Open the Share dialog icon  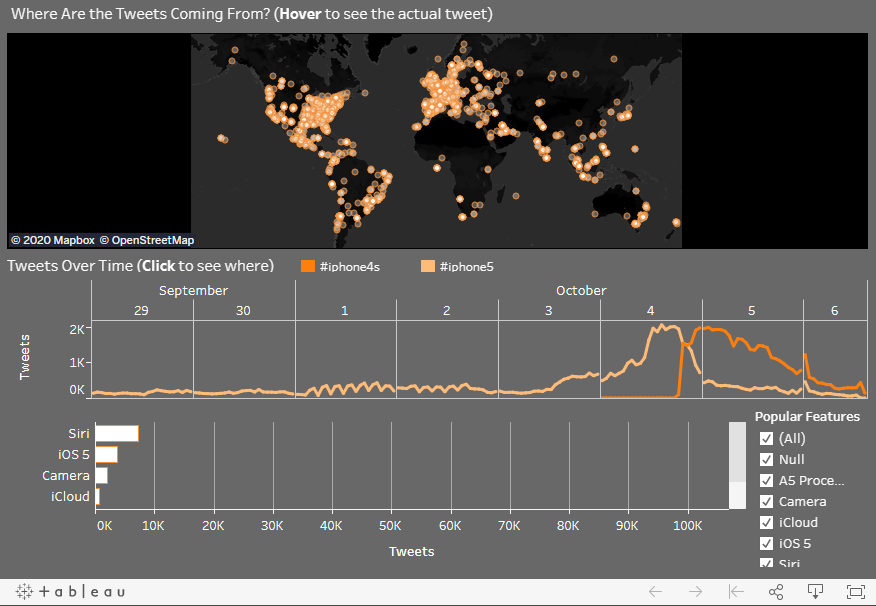776,592
